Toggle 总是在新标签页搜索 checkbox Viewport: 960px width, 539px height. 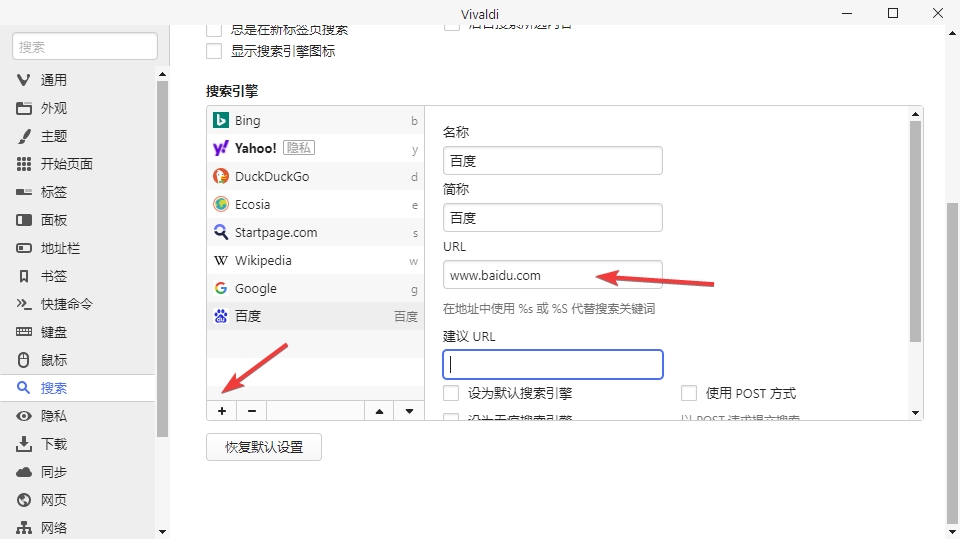pyautogui.click(x=214, y=31)
